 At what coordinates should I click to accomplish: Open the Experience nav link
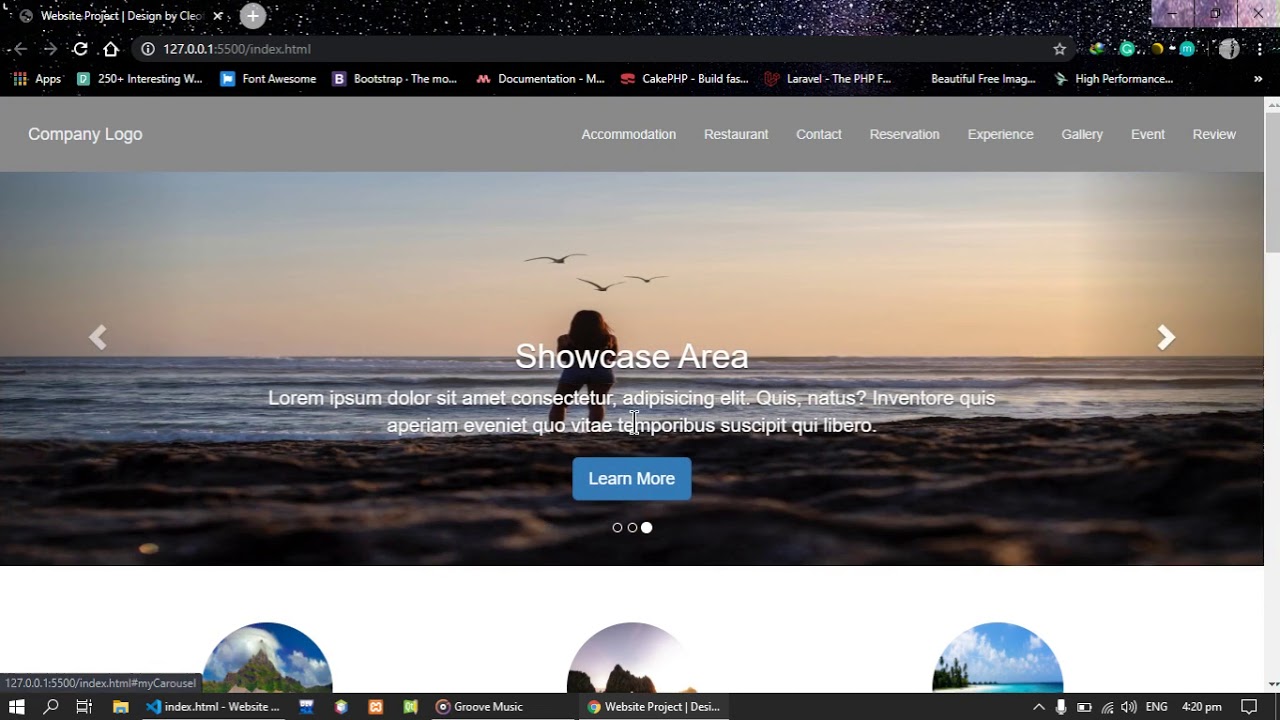coord(1001,134)
